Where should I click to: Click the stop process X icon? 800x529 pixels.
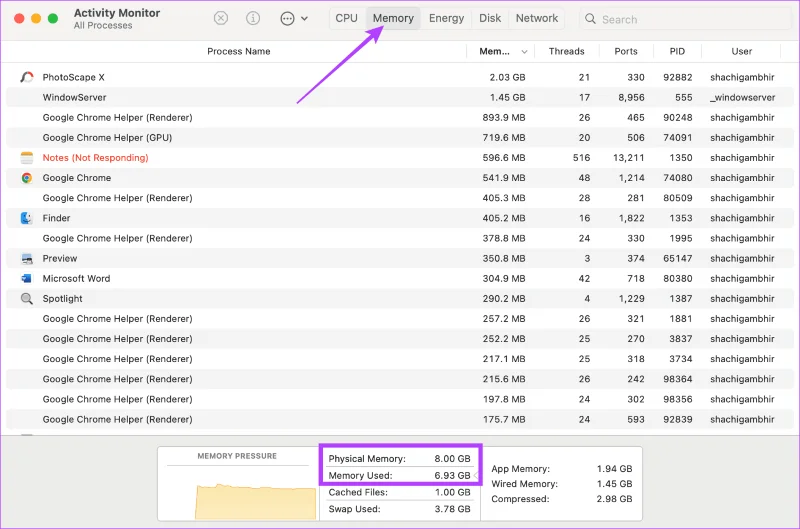220,18
